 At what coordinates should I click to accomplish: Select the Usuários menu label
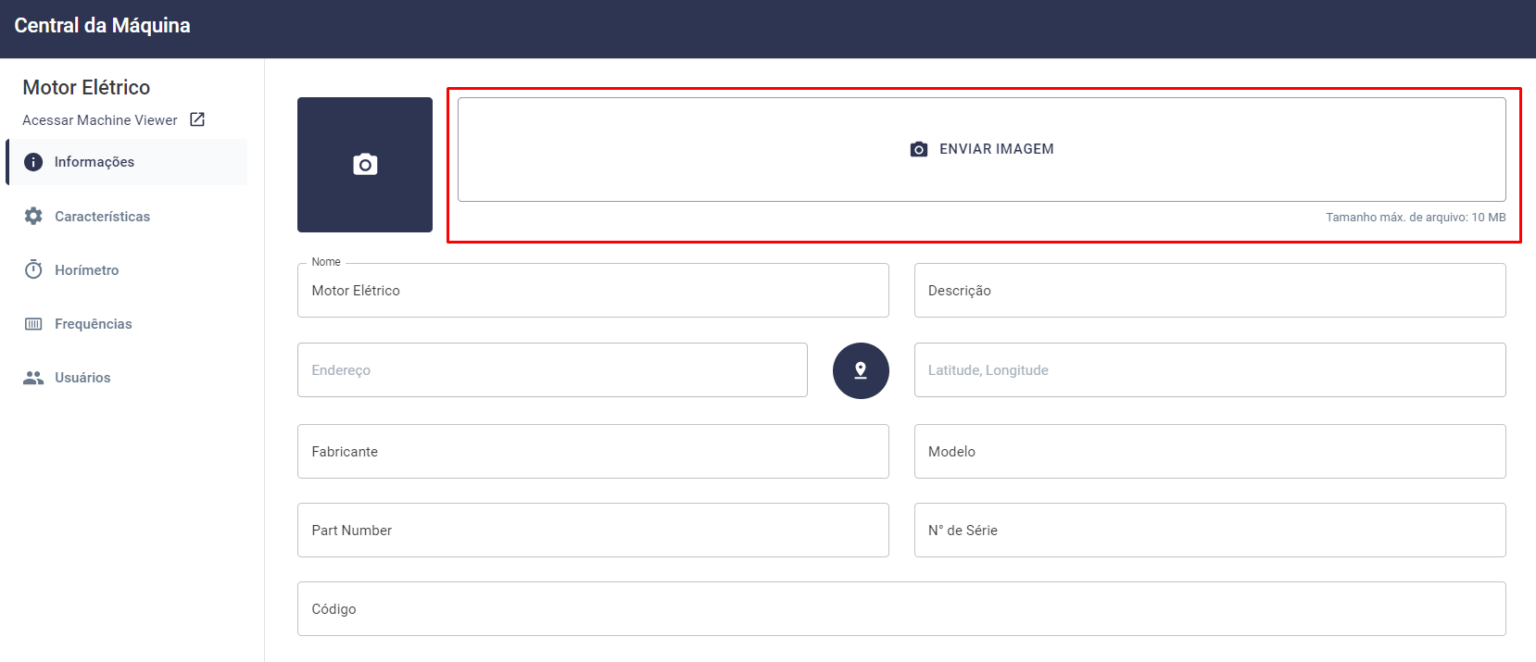[82, 378]
